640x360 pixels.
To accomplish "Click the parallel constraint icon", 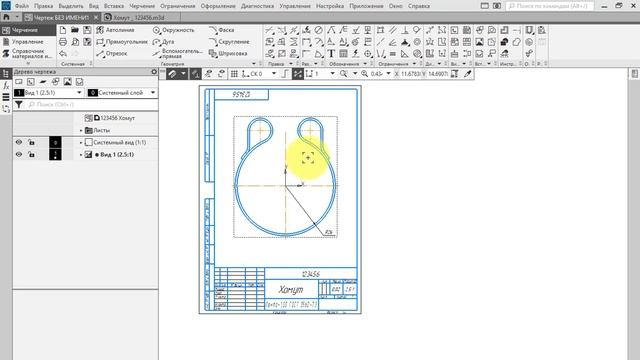I will point(393,30).
